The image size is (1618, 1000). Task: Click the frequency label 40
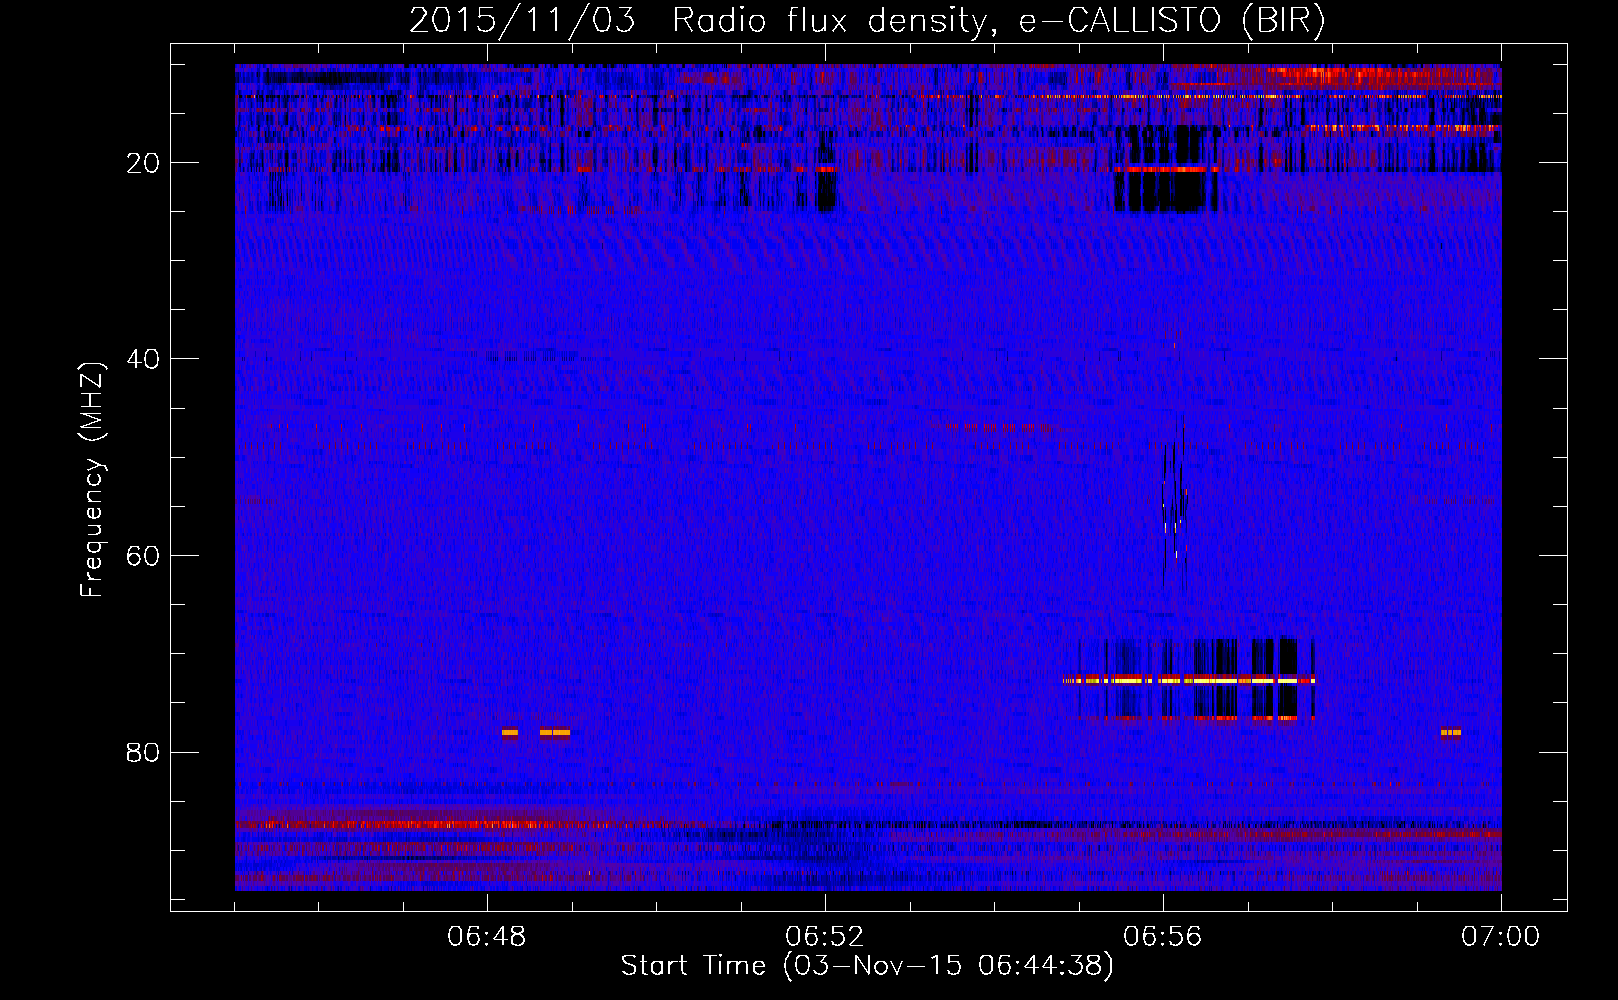143,359
